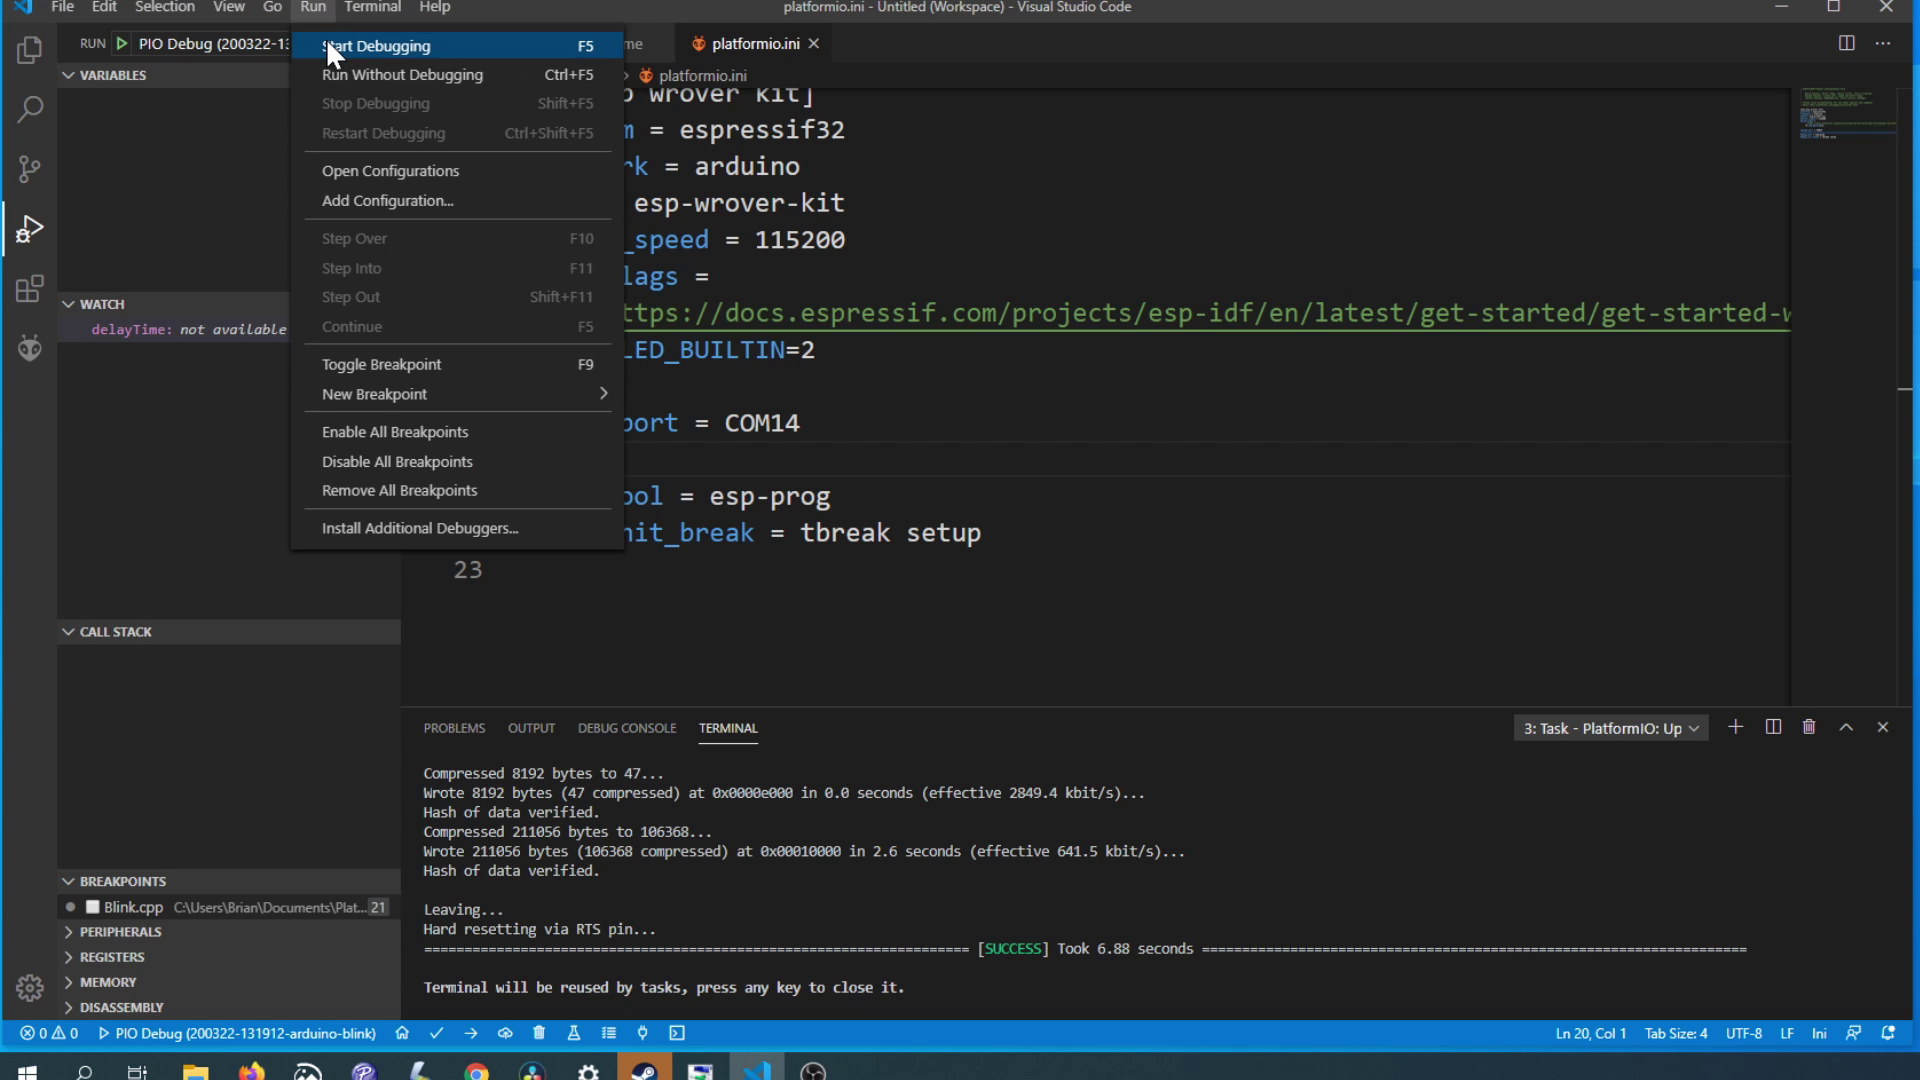Click PlatformIO Build checkmark in status bar

pos(436,1033)
